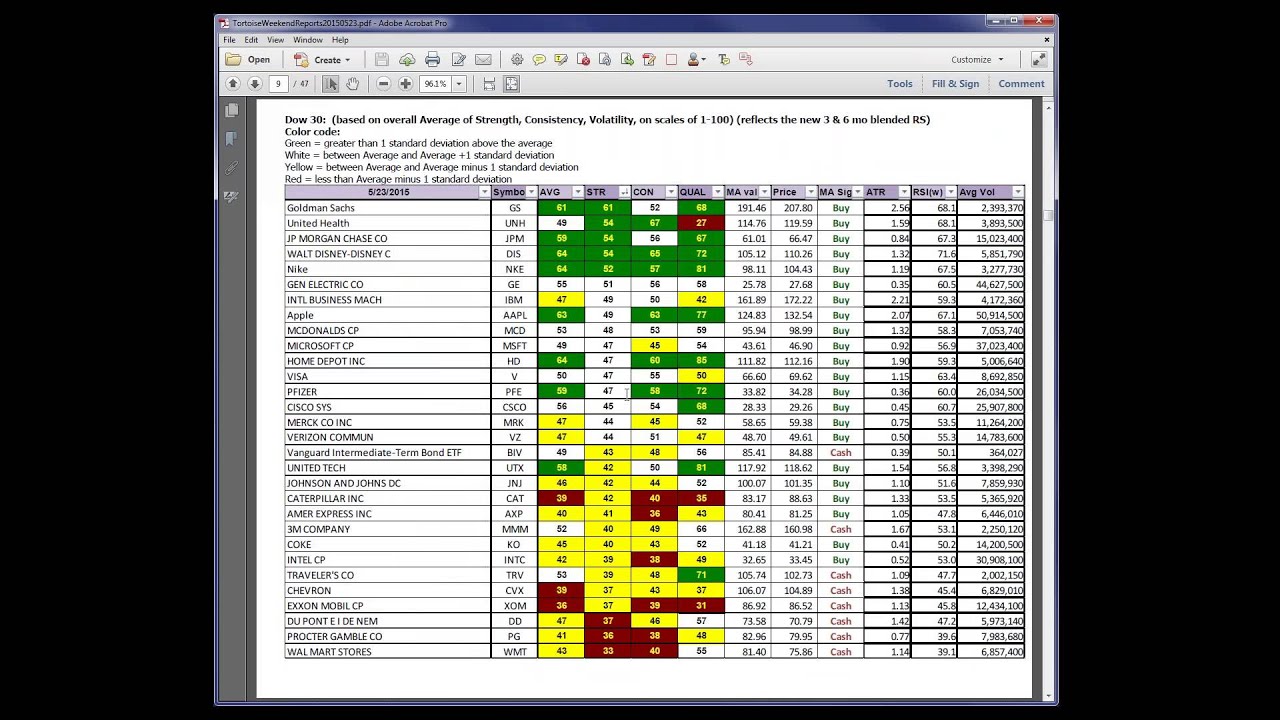This screenshot has height=720, width=1280.
Task: Add a sticky note comment
Action: (x=539, y=60)
